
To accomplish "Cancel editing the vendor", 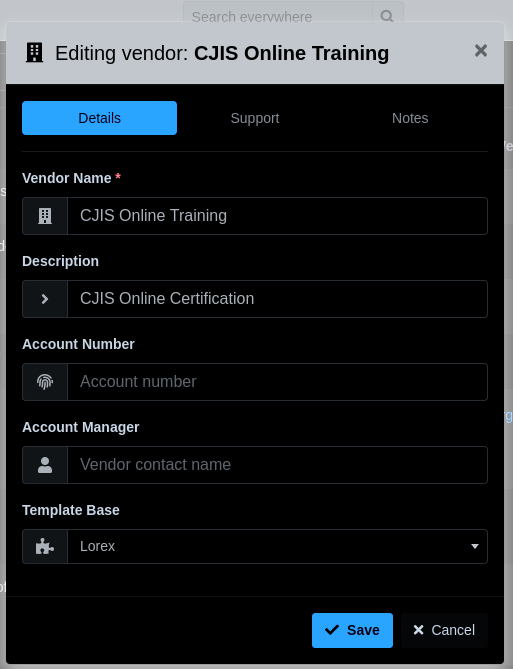I will pyautogui.click(x=444, y=630).
